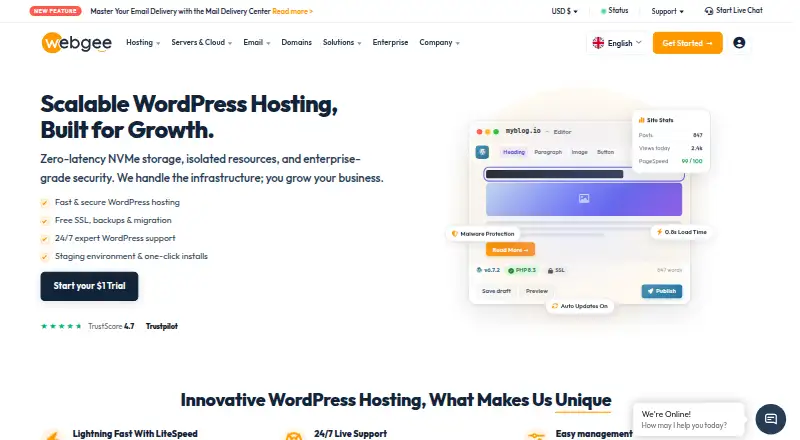Screen dimensions: 800x440
Task: Click Preview in editor mockup
Action: [537, 291]
